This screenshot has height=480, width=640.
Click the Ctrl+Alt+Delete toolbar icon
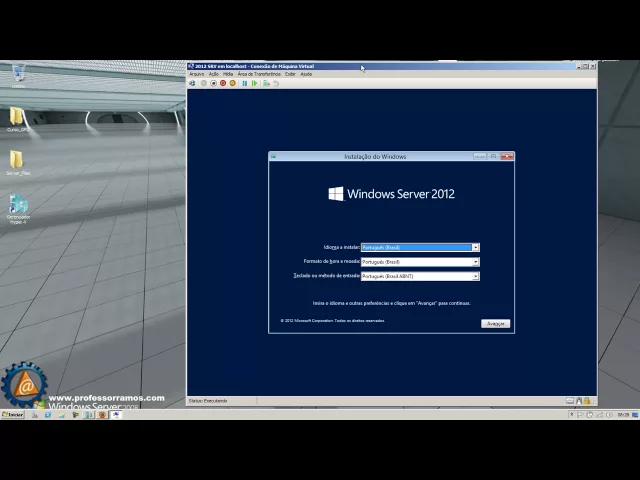click(x=192, y=83)
